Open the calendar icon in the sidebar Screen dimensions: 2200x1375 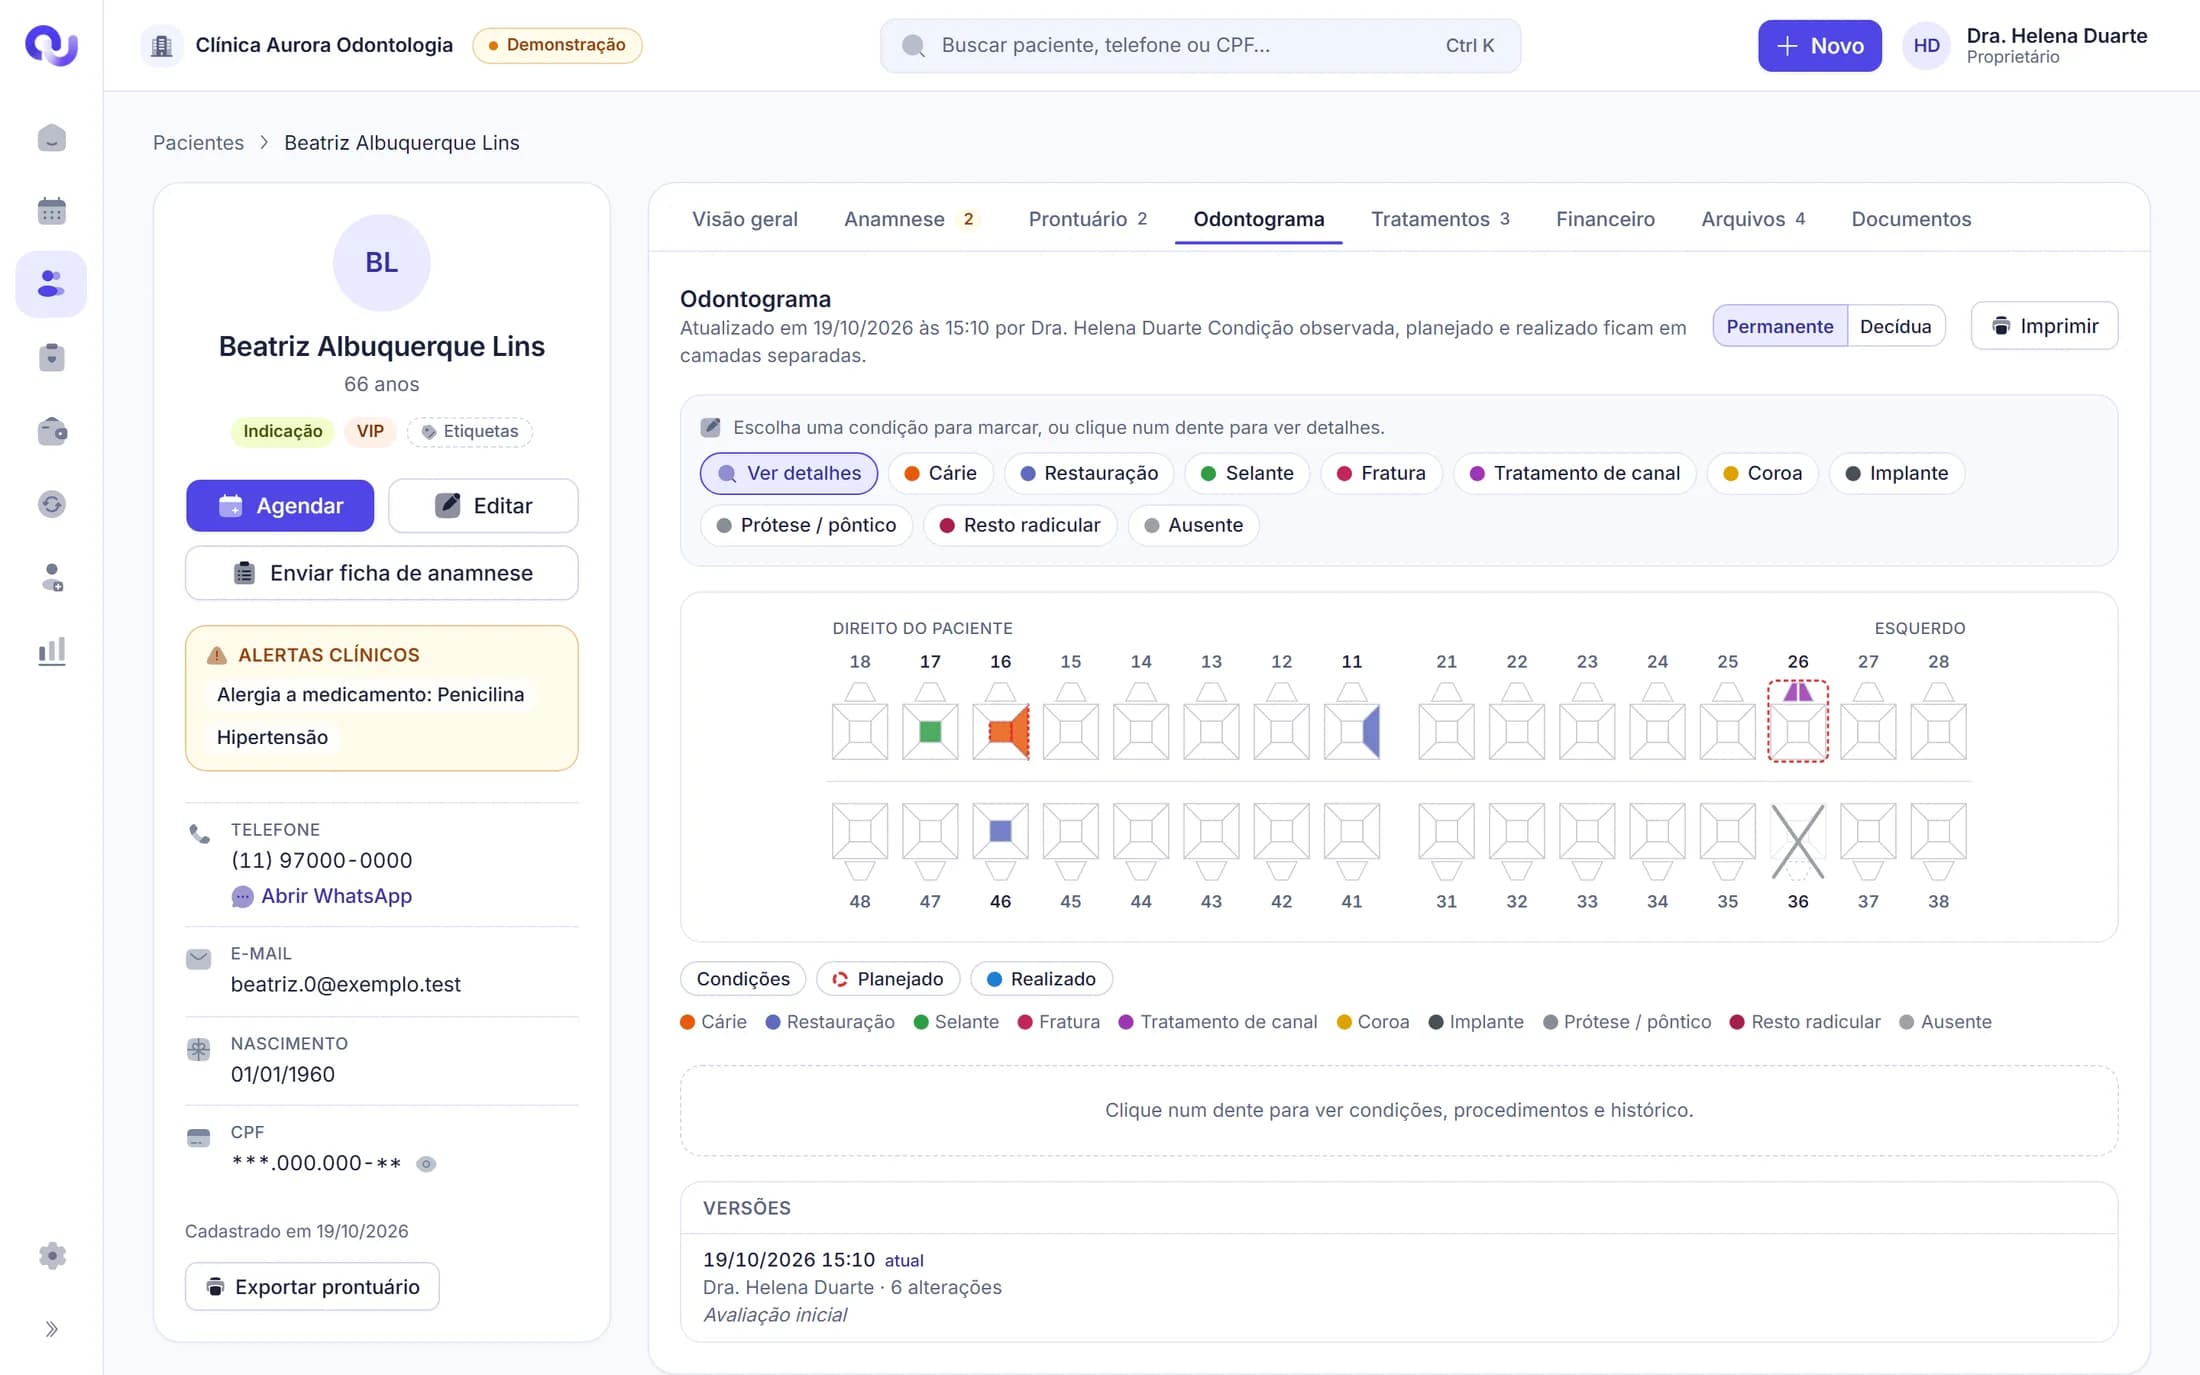(x=51, y=211)
